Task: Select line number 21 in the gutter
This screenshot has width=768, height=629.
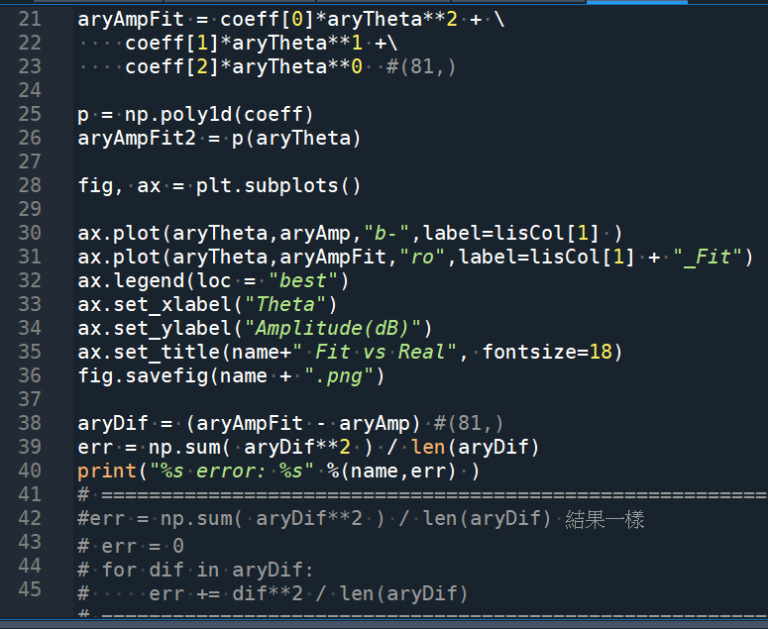Action: (x=30, y=19)
